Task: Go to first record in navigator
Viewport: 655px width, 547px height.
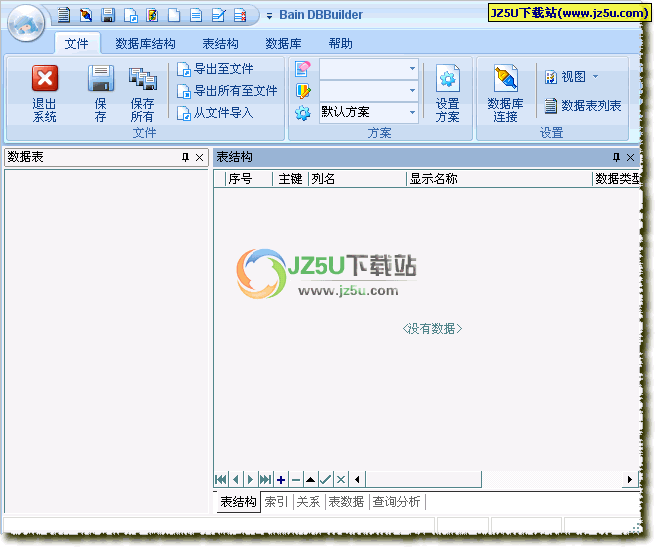Action: 221,479
